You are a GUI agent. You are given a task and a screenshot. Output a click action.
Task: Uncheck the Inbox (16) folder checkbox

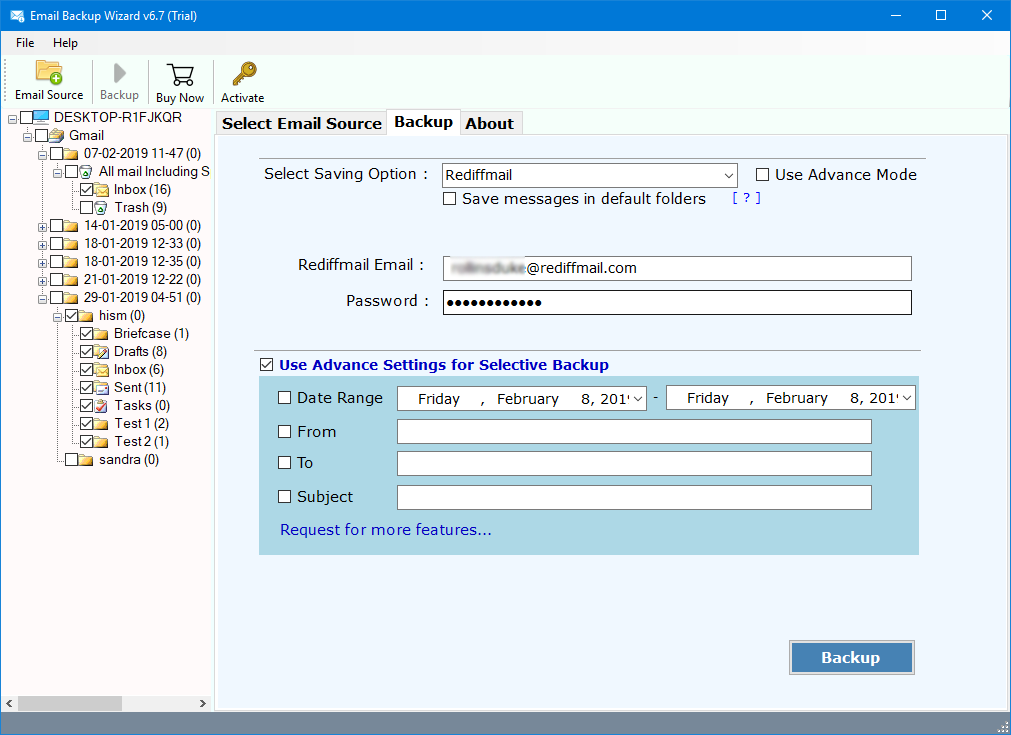click(x=86, y=190)
